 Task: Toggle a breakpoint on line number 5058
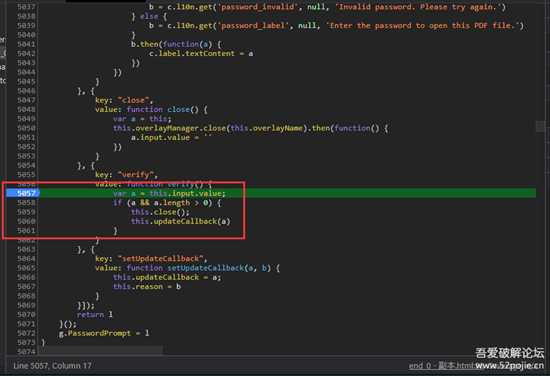coord(26,202)
